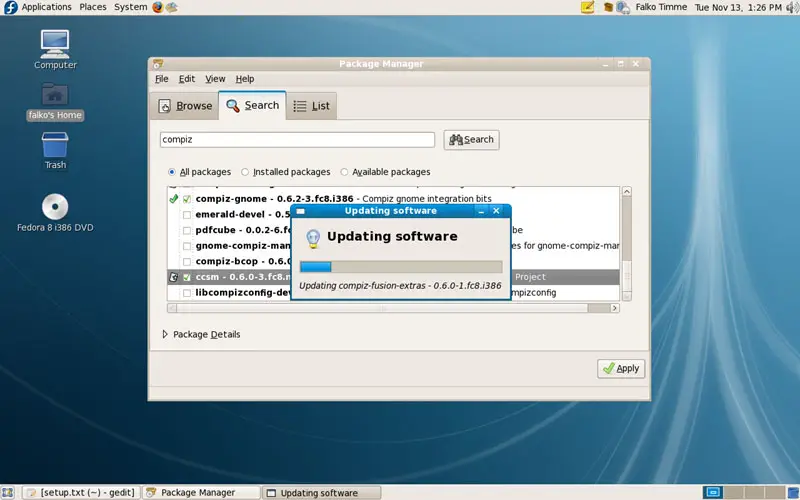Click the Show Desktop icon in bottom panel
The width and height of the screenshot is (800, 500).
tap(7, 492)
